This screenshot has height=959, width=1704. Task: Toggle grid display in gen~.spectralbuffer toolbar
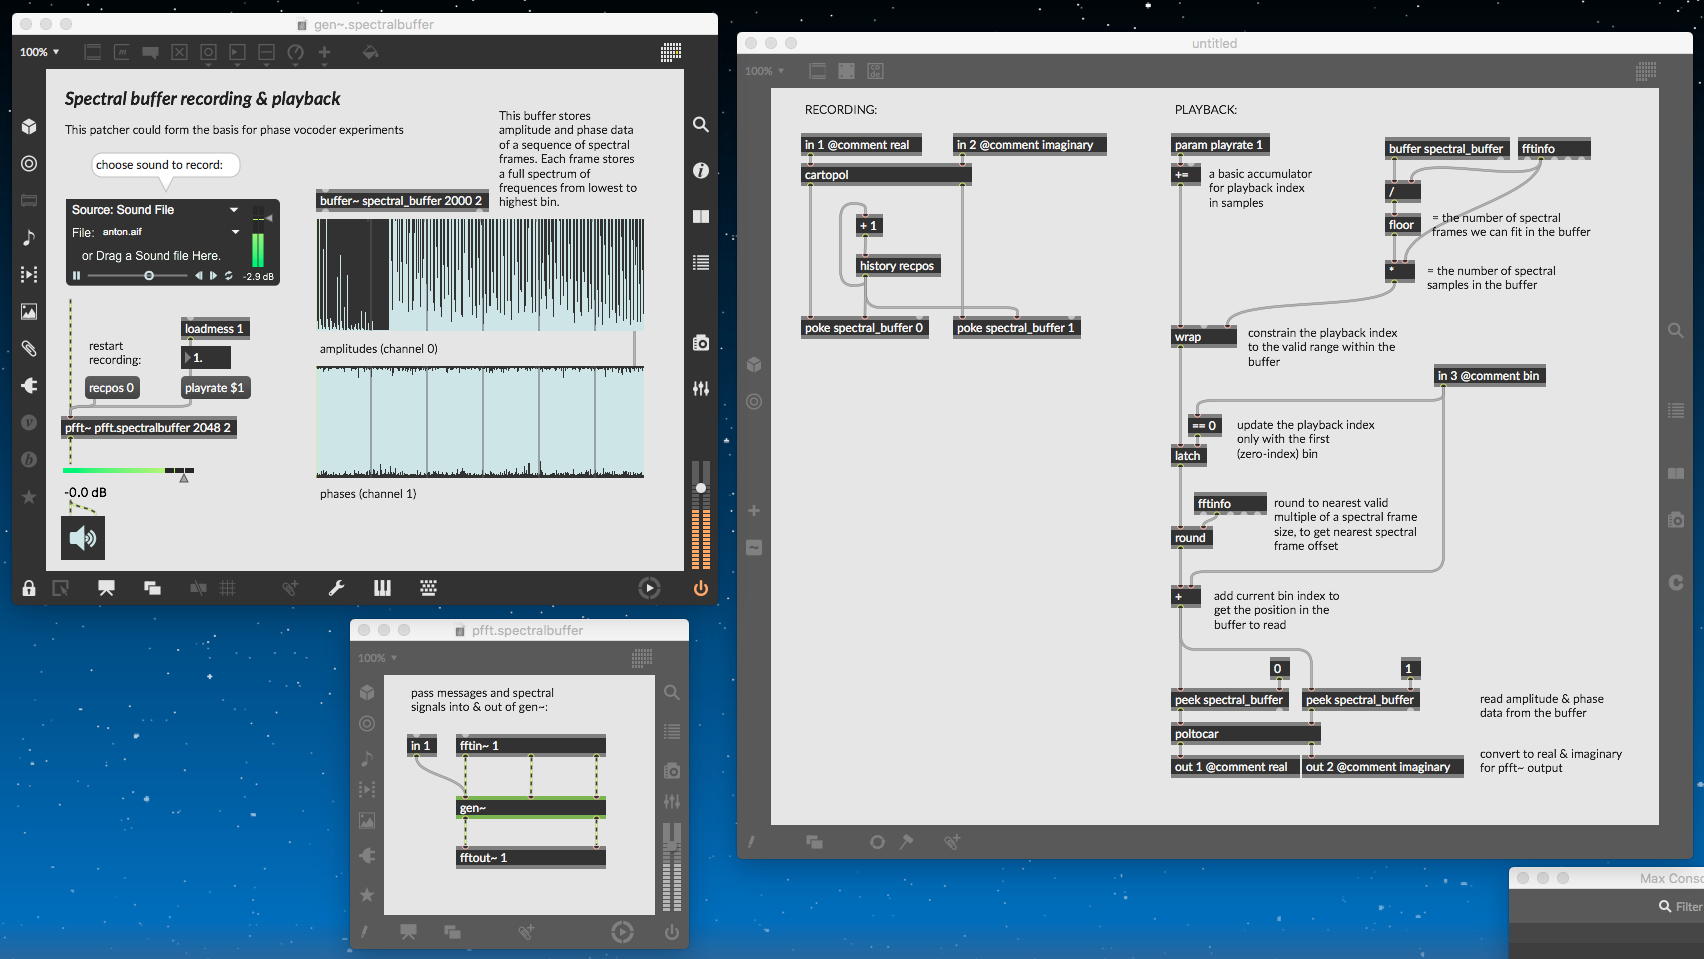pyautogui.click(x=228, y=588)
